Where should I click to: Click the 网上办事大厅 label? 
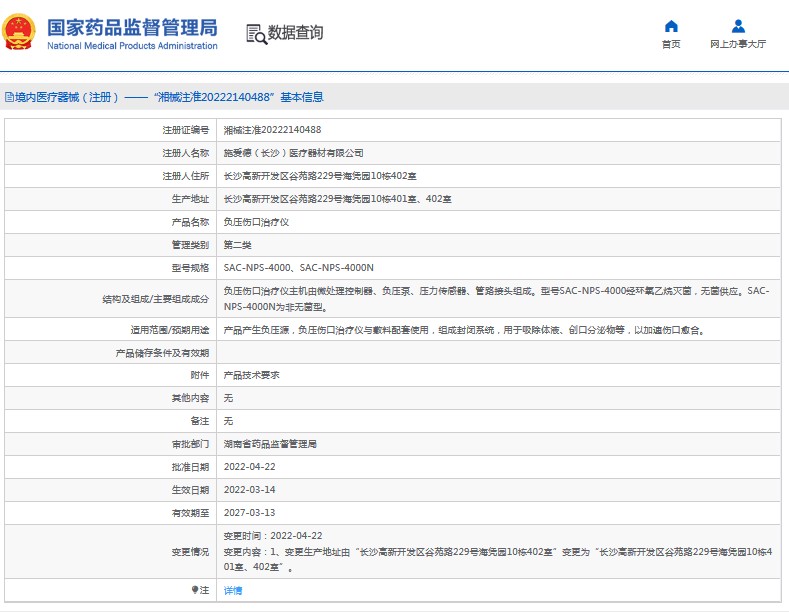tap(738, 44)
